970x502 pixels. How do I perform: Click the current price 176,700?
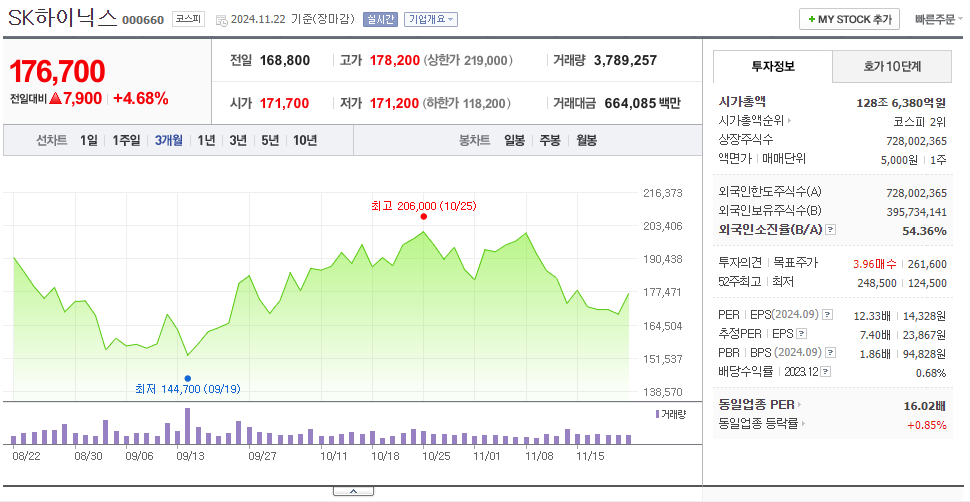(x=58, y=71)
